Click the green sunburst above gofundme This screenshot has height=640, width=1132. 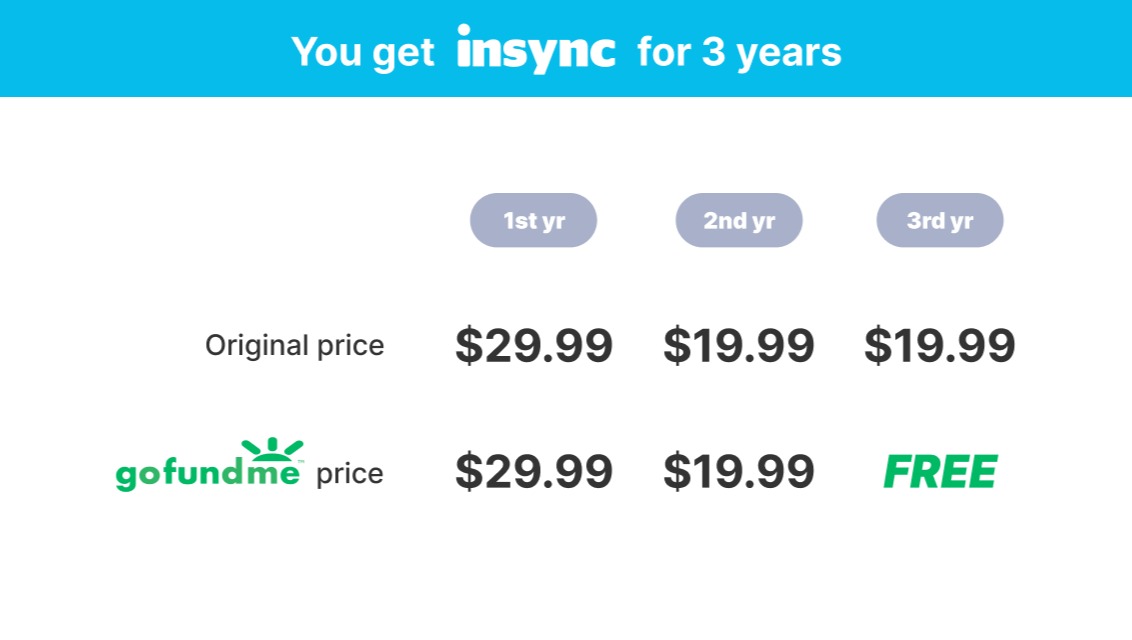coord(272,450)
